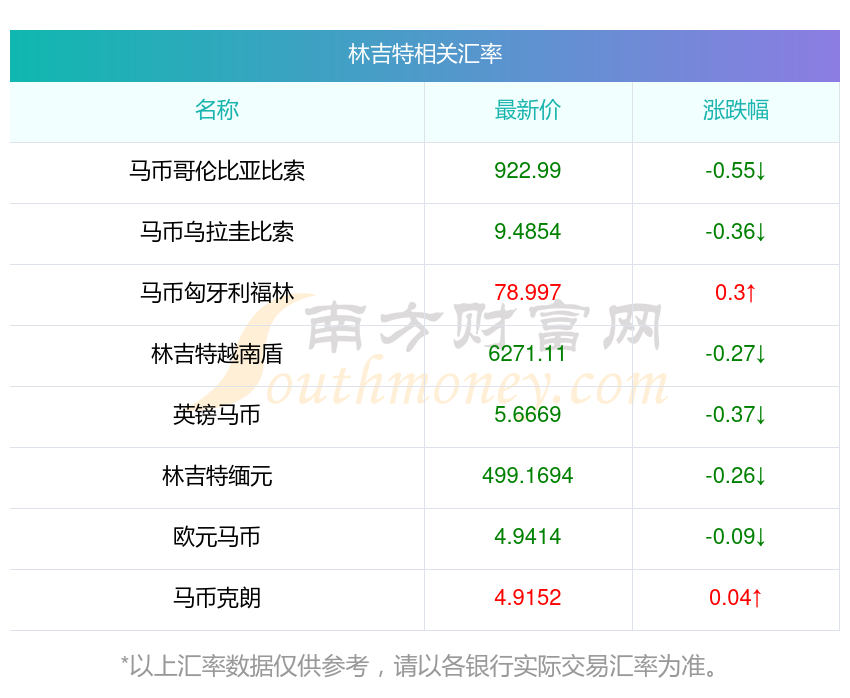
Task: Click the price value 499.1694
Action: [x=527, y=476]
